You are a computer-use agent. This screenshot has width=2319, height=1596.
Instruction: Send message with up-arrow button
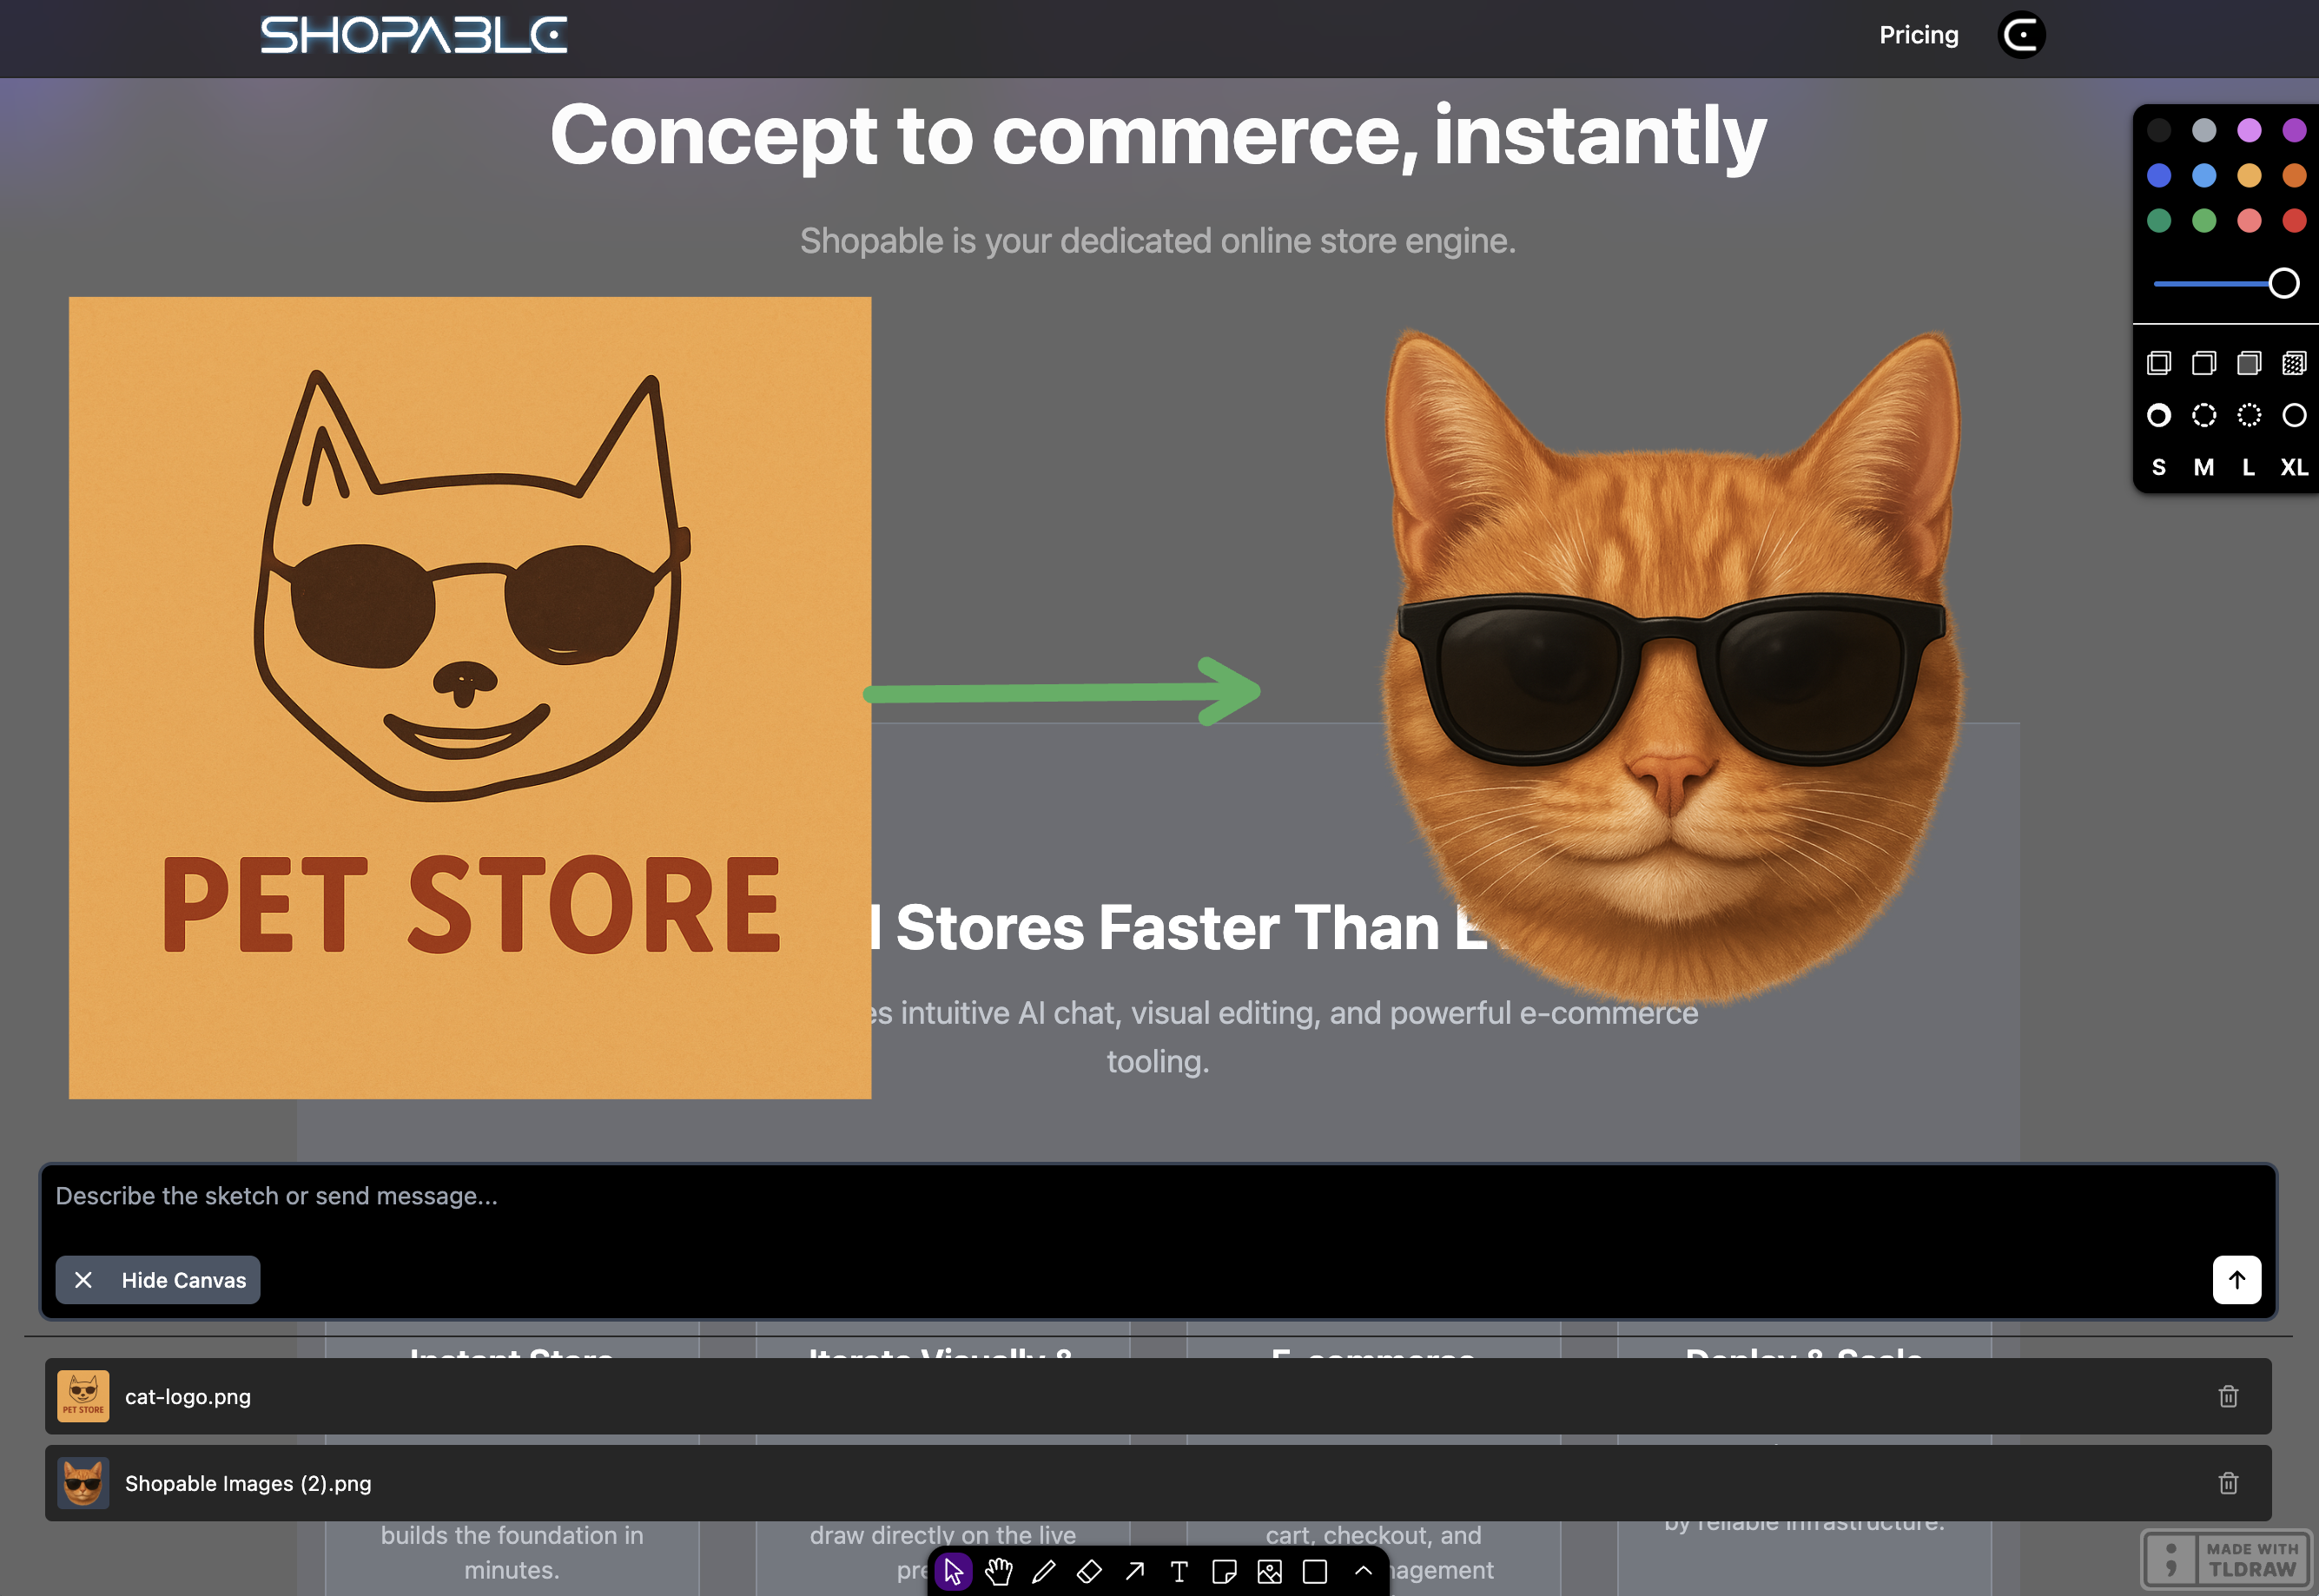2236,1280
